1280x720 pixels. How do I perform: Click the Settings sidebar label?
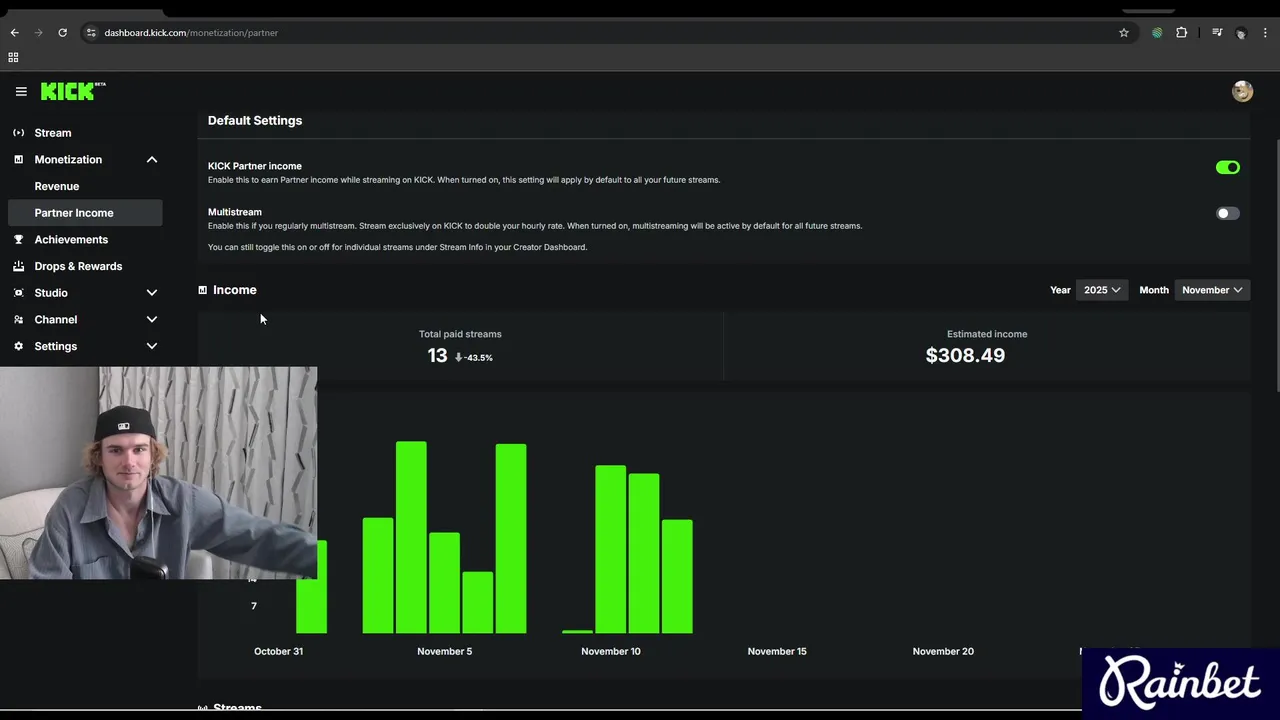pos(56,346)
